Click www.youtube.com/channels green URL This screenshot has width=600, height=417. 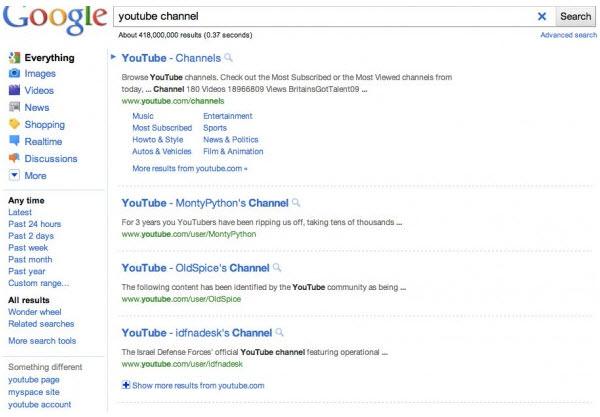[173, 101]
